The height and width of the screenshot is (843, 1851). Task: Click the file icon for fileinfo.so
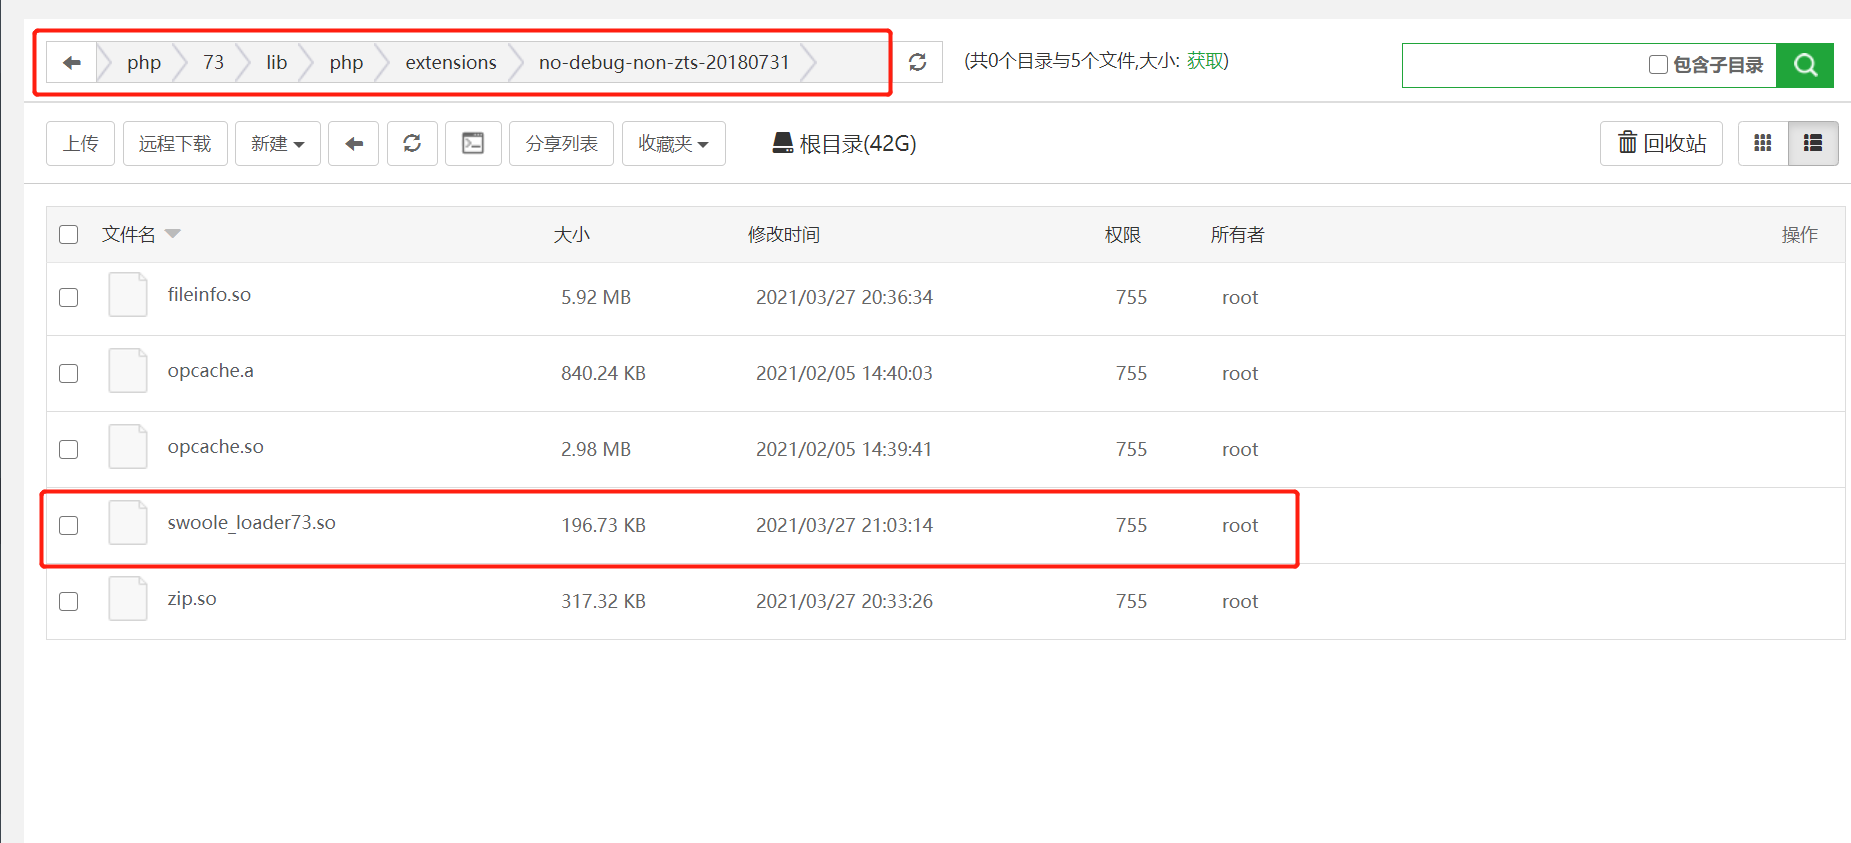click(x=128, y=295)
